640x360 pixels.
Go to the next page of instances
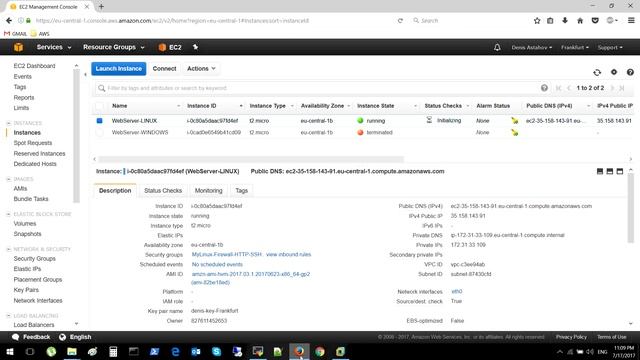tap(612, 88)
